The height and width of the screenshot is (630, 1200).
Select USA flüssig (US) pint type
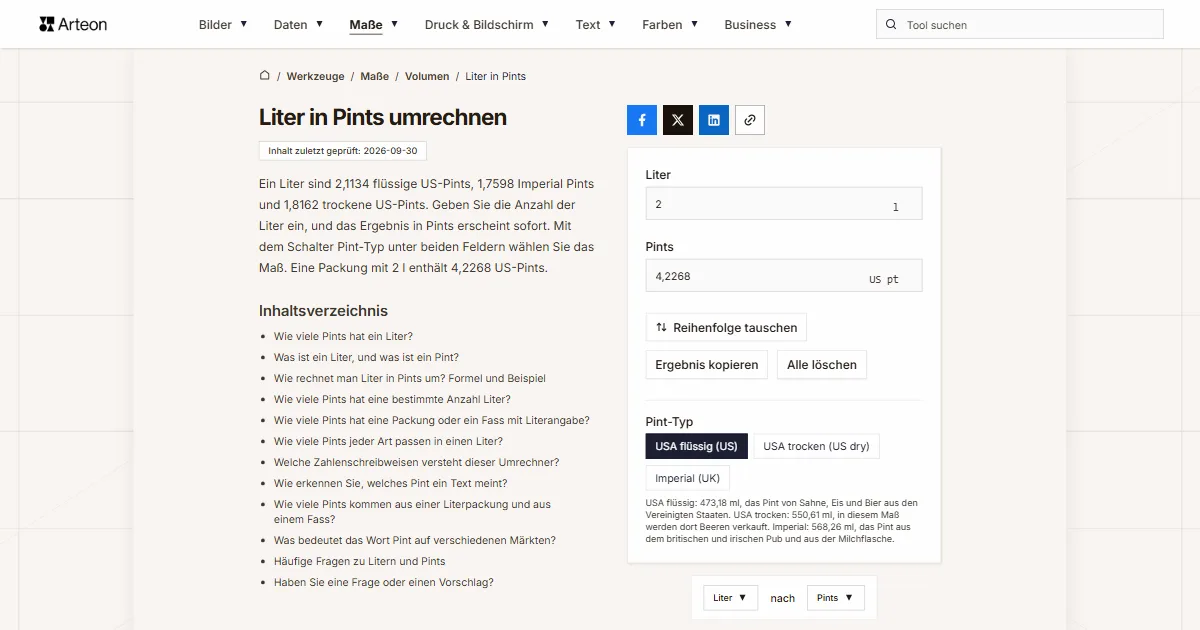point(697,446)
